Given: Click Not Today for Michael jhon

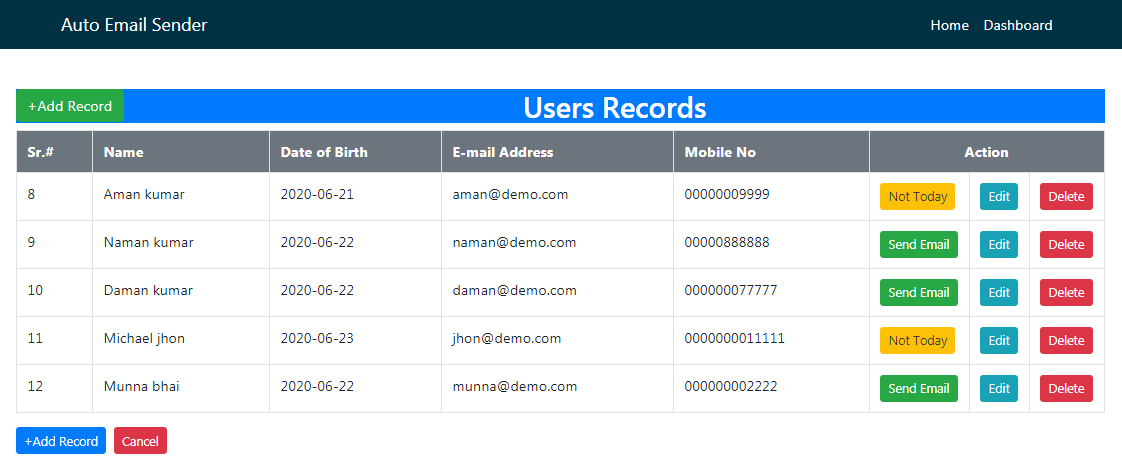Looking at the screenshot, I should coord(917,340).
